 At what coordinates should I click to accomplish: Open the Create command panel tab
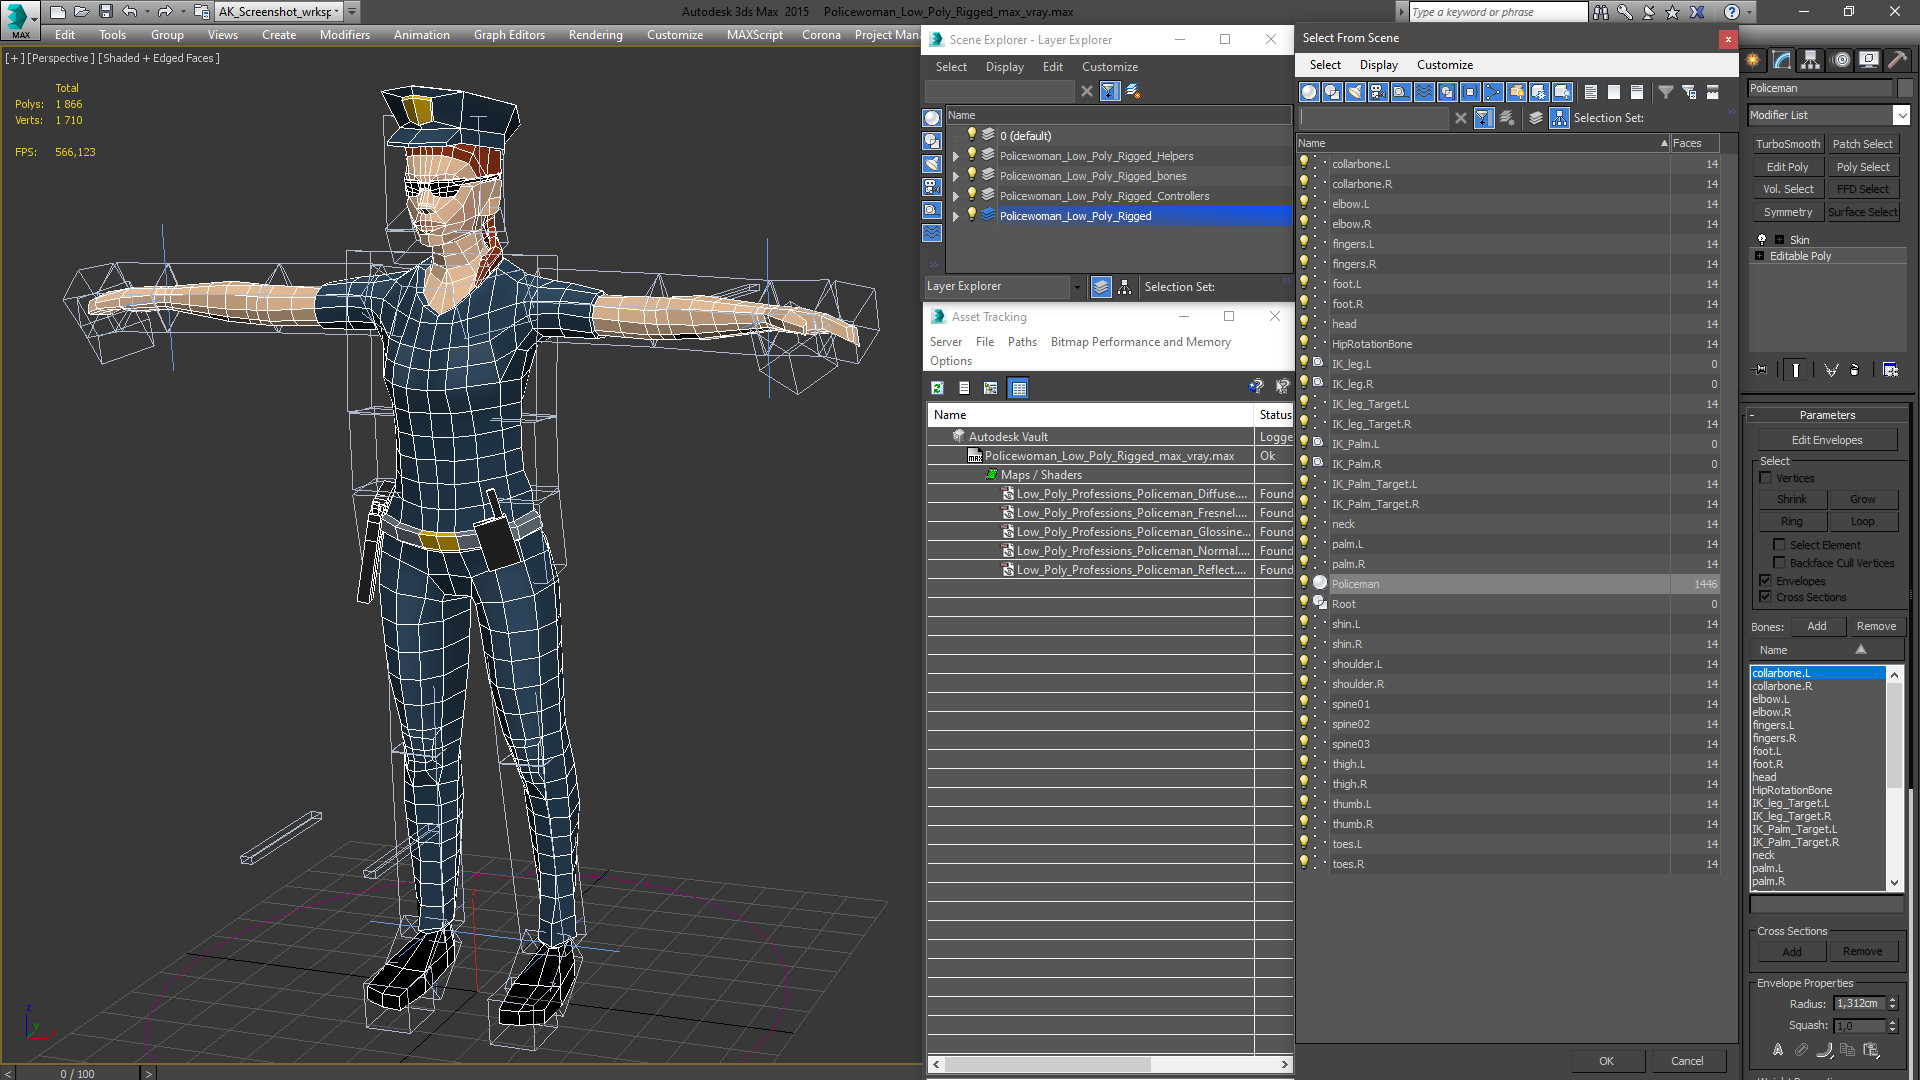coord(1754,61)
